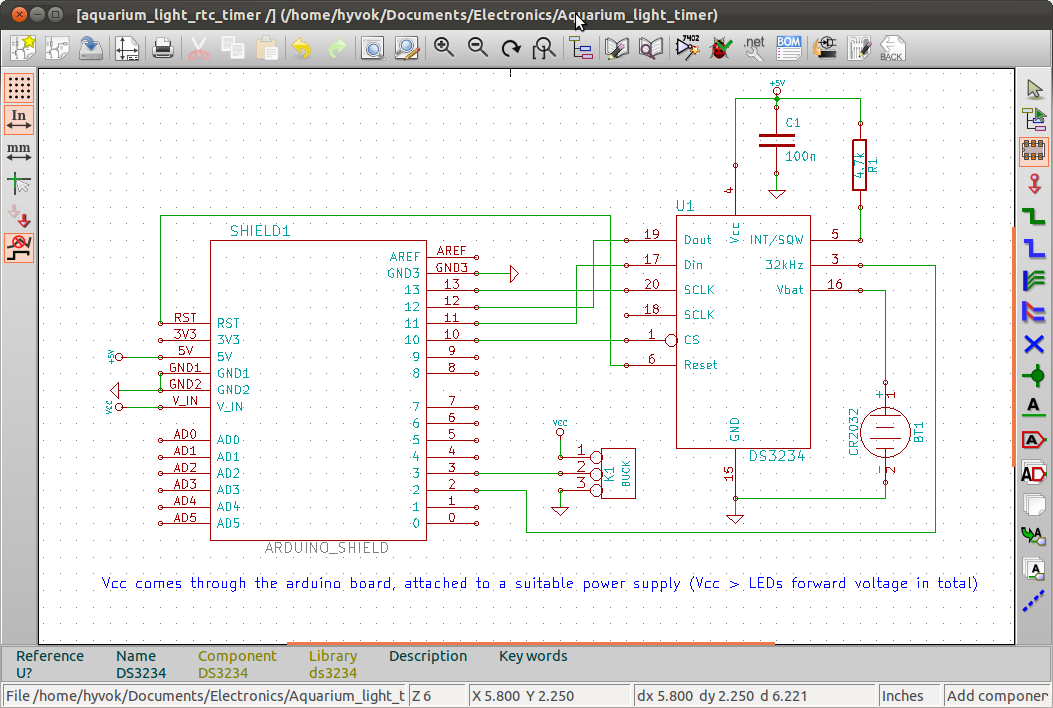Image resolution: width=1053 pixels, height=708 pixels.
Task: Save the schematic project
Action: point(91,48)
